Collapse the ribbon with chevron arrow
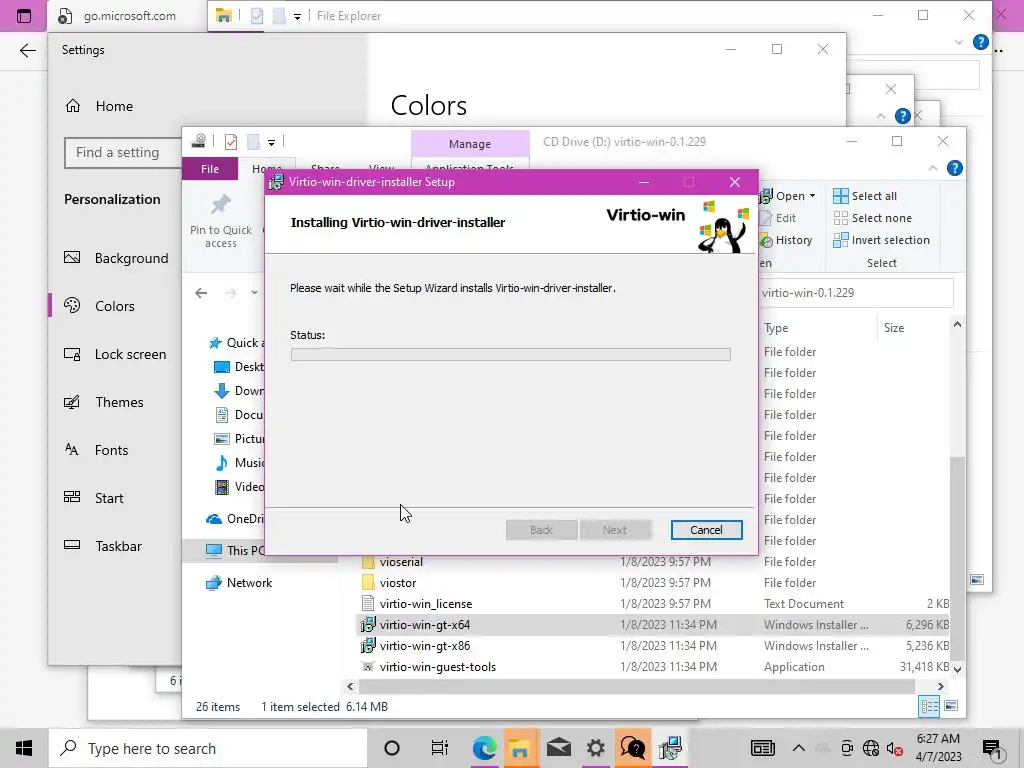Image resolution: width=1024 pixels, height=768 pixels. [933, 168]
